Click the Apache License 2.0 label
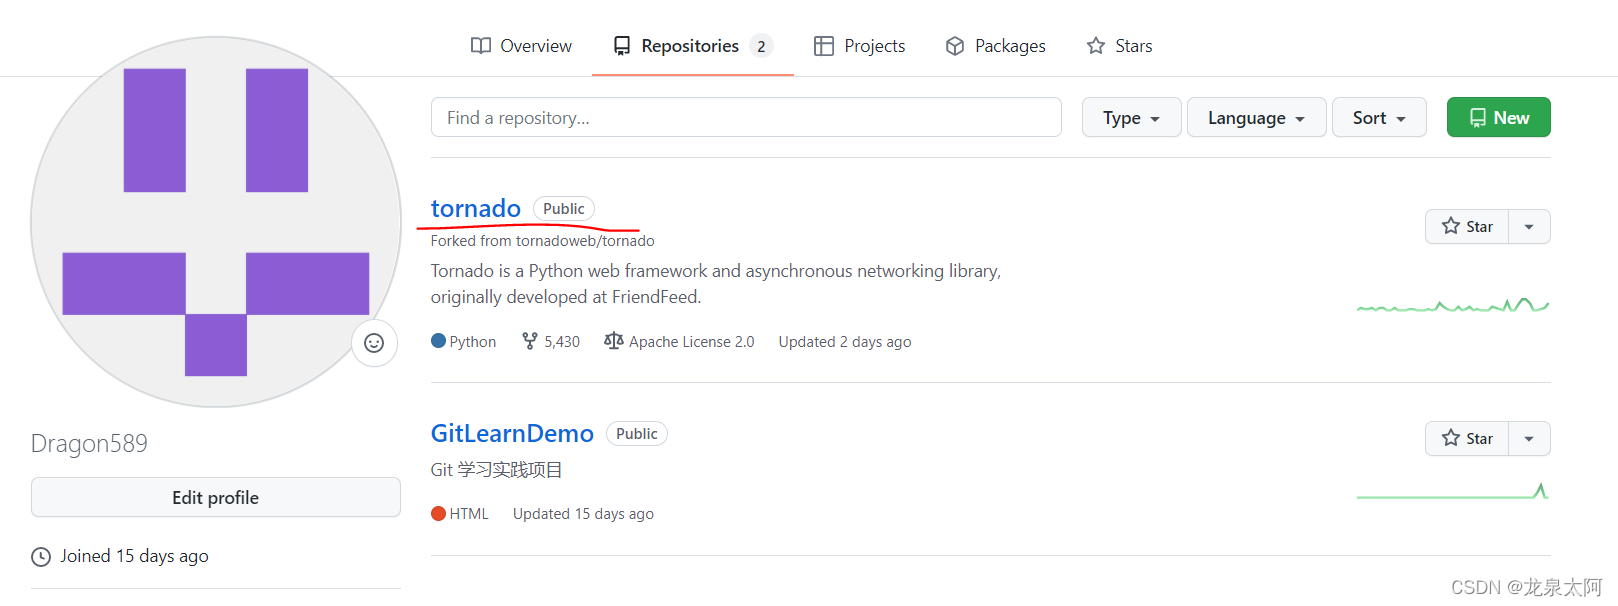The height and width of the screenshot is (606, 1618). 692,341
